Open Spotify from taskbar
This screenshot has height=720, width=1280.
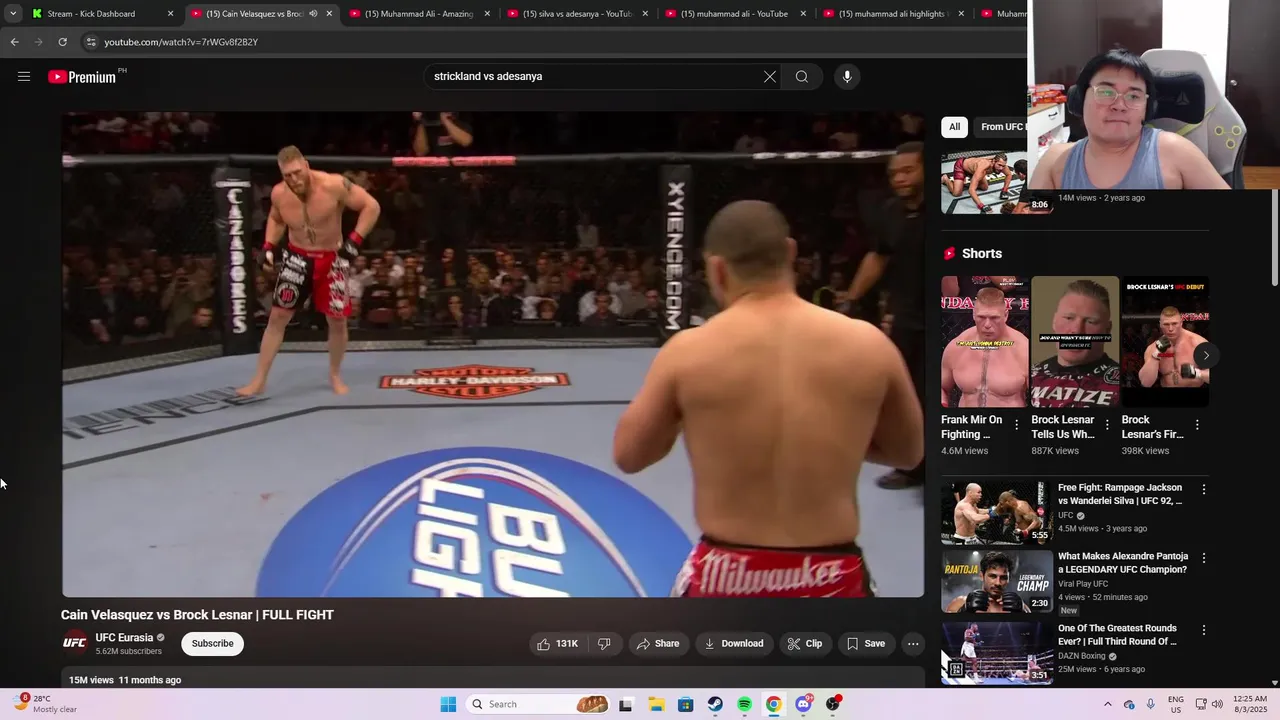point(744,704)
